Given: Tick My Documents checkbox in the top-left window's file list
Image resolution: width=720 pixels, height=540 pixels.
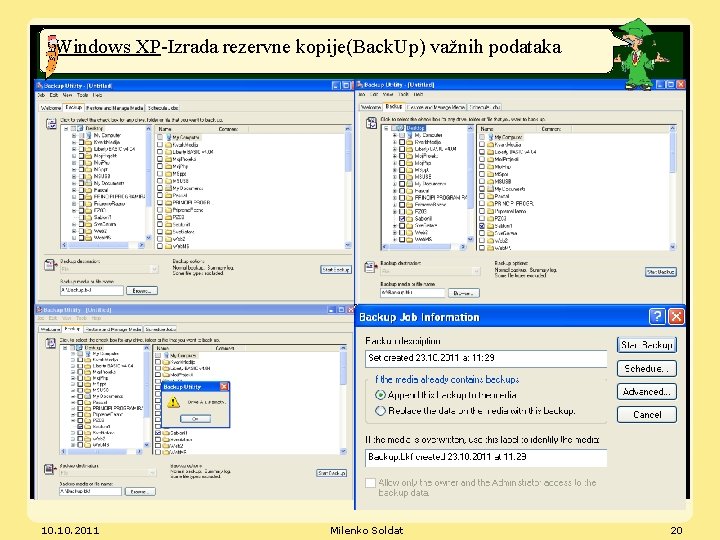Looking at the screenshot, I should pyautogui.click(x=160, y=188).
